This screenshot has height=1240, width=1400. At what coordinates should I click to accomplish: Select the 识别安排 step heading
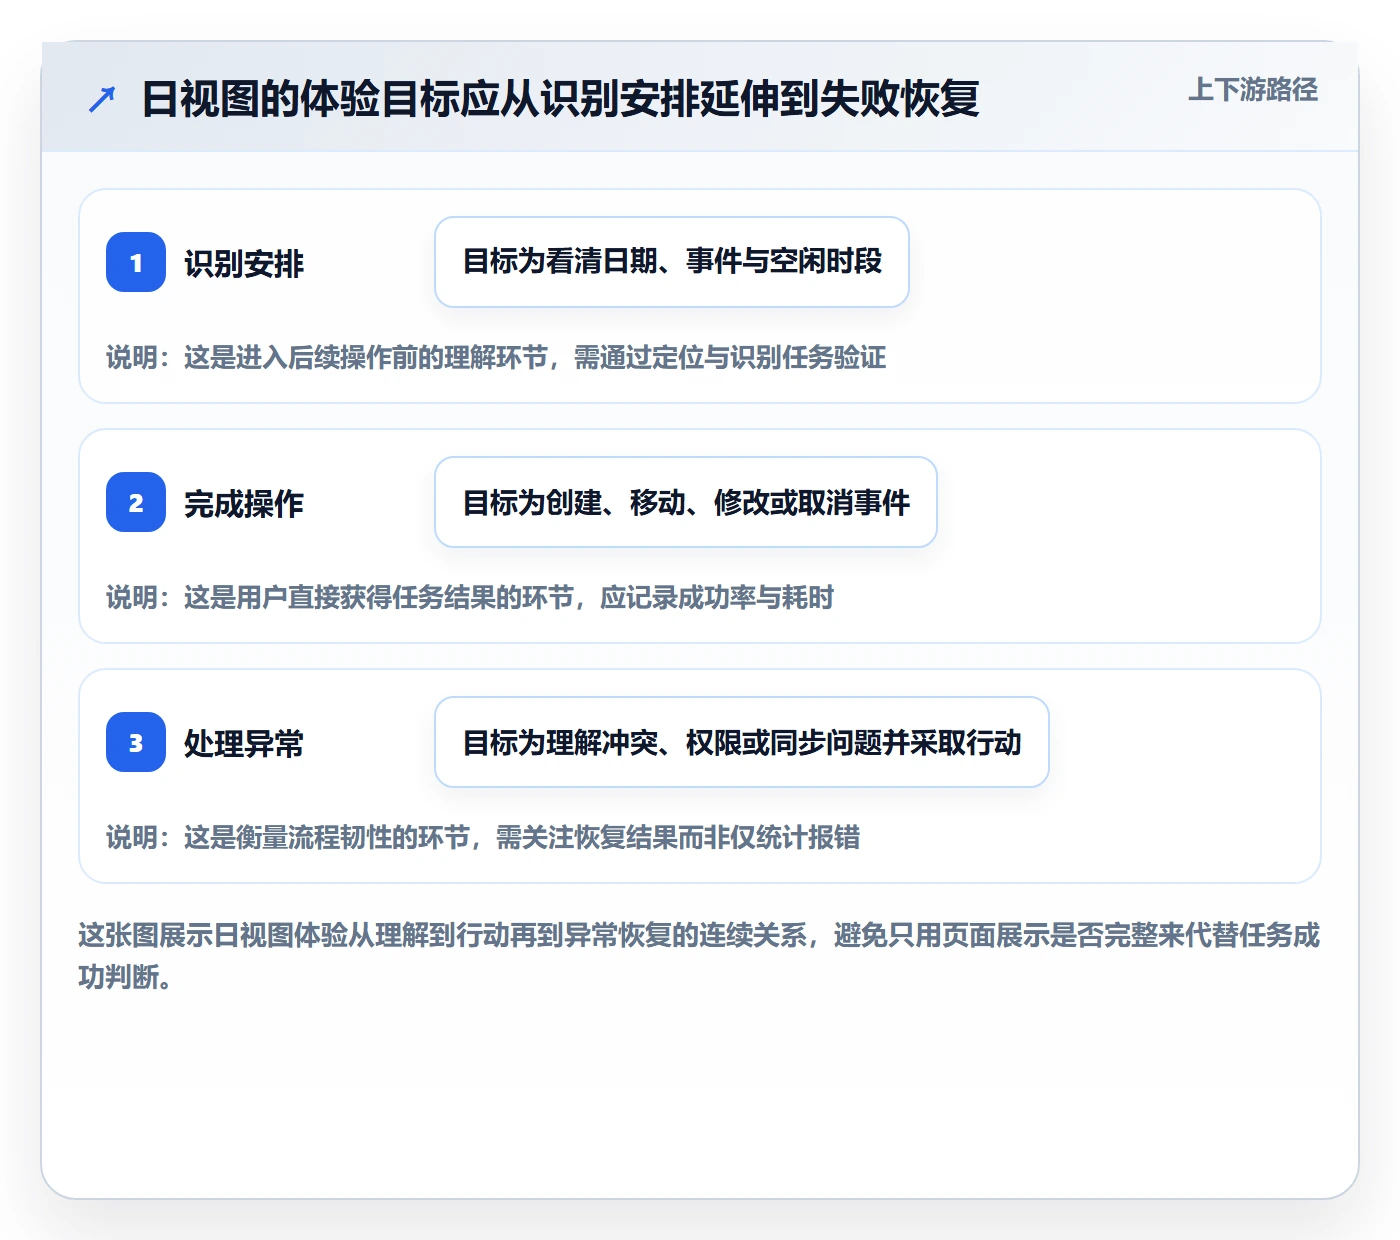tap(244, 263)
